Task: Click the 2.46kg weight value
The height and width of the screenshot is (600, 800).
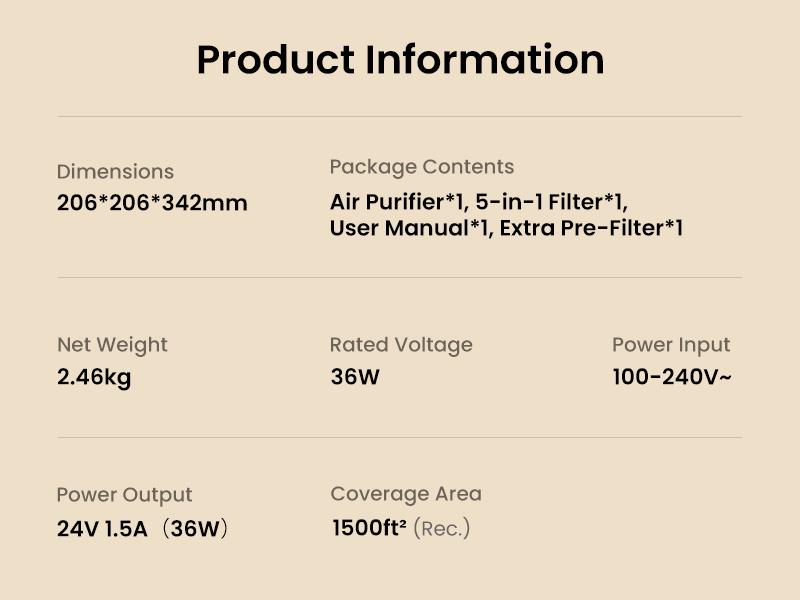Action: click(94, 378)
